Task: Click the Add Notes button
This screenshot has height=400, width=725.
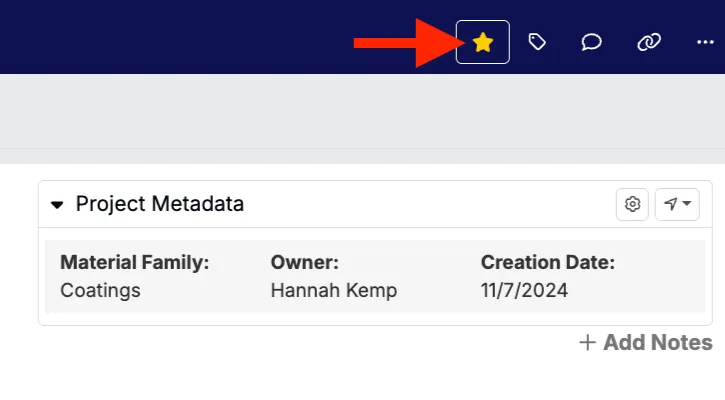Action: pos(657,343)
